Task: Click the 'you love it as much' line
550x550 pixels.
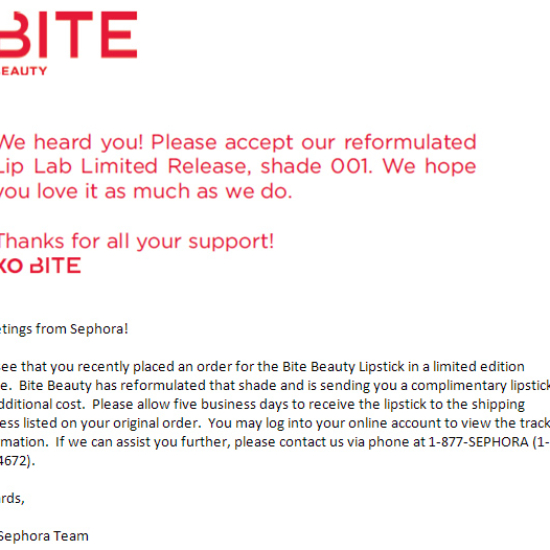Action: [x=95, y=192]
